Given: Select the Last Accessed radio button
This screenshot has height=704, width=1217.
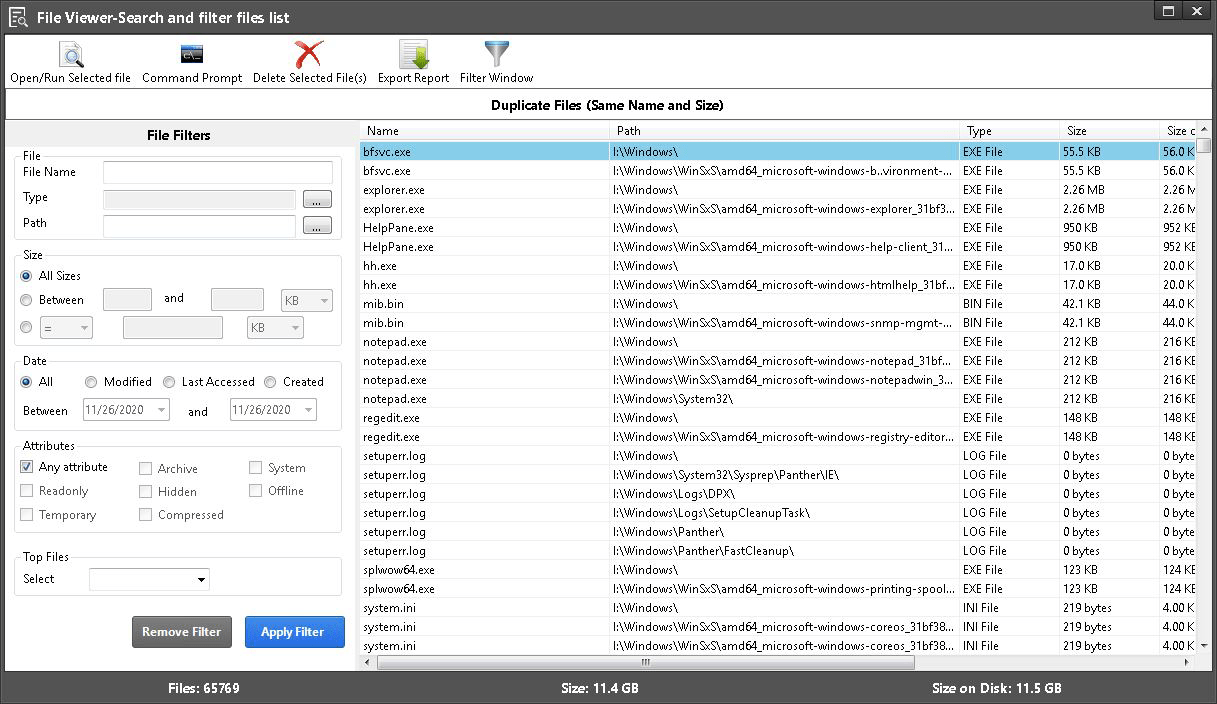Looking at the screenshot, I should click(x=169, y=382).
